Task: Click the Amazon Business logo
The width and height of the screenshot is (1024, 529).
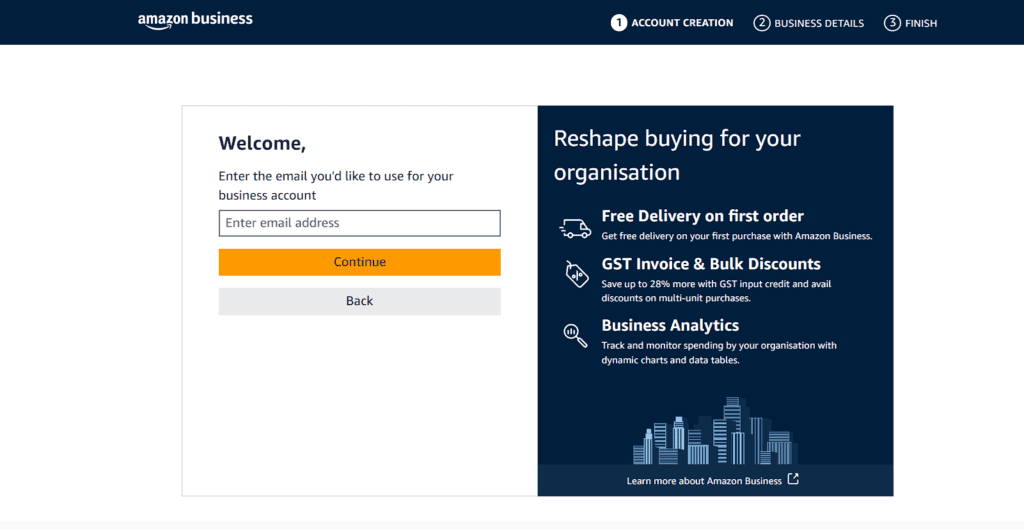Action: tap(195, 21)
